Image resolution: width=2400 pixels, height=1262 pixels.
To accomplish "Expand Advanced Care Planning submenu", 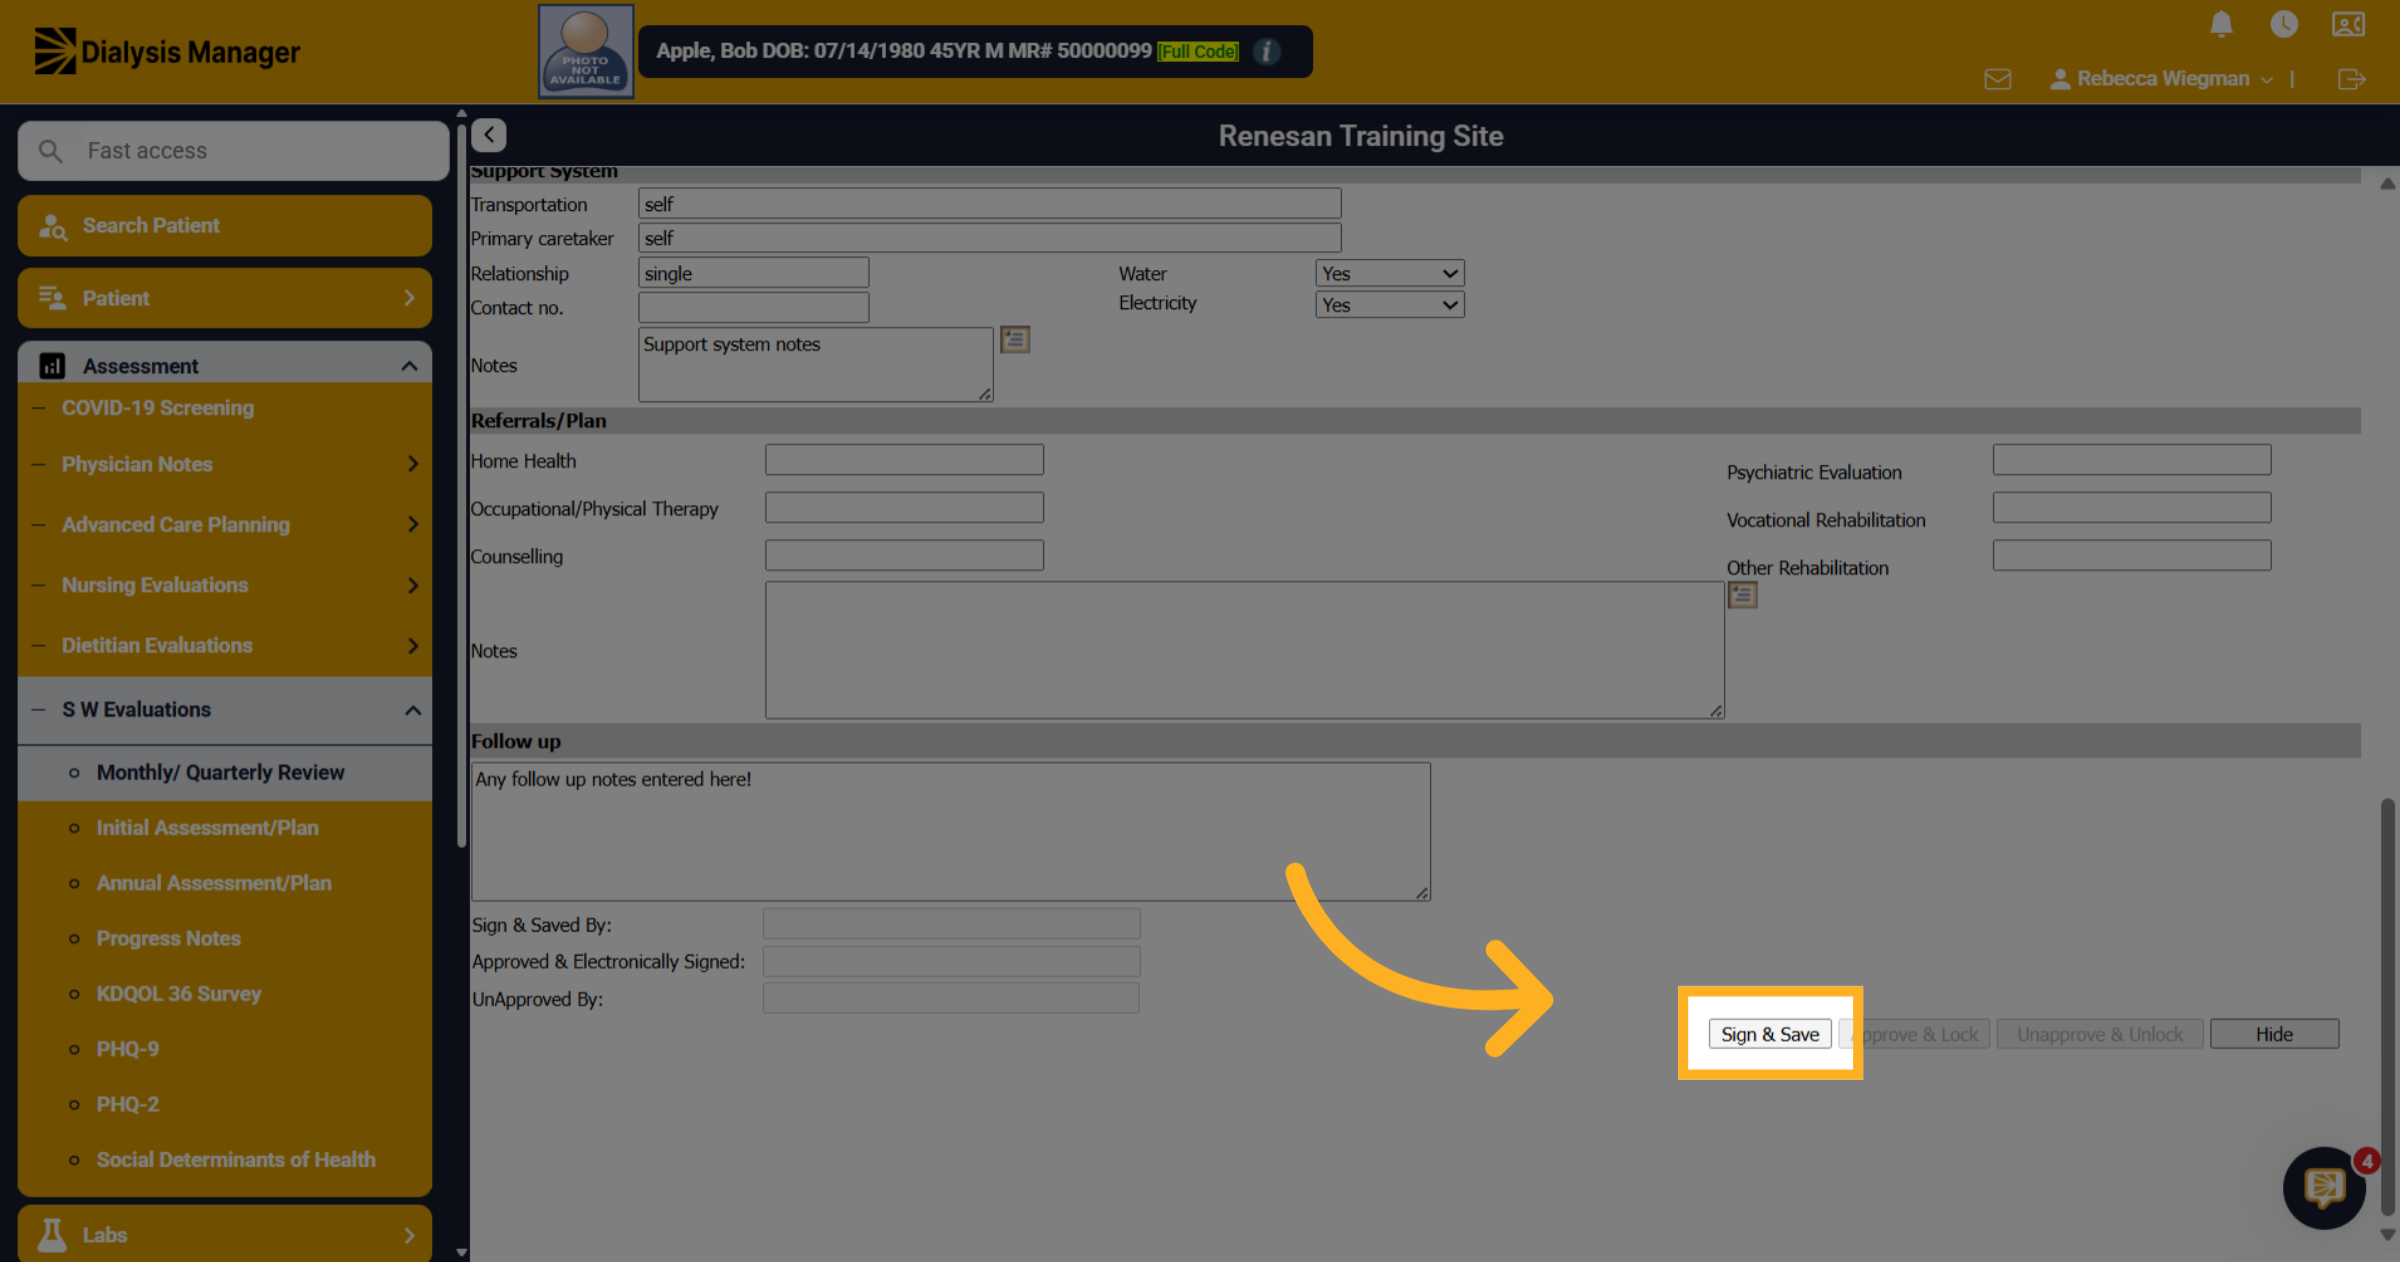I will click(225, 525).
